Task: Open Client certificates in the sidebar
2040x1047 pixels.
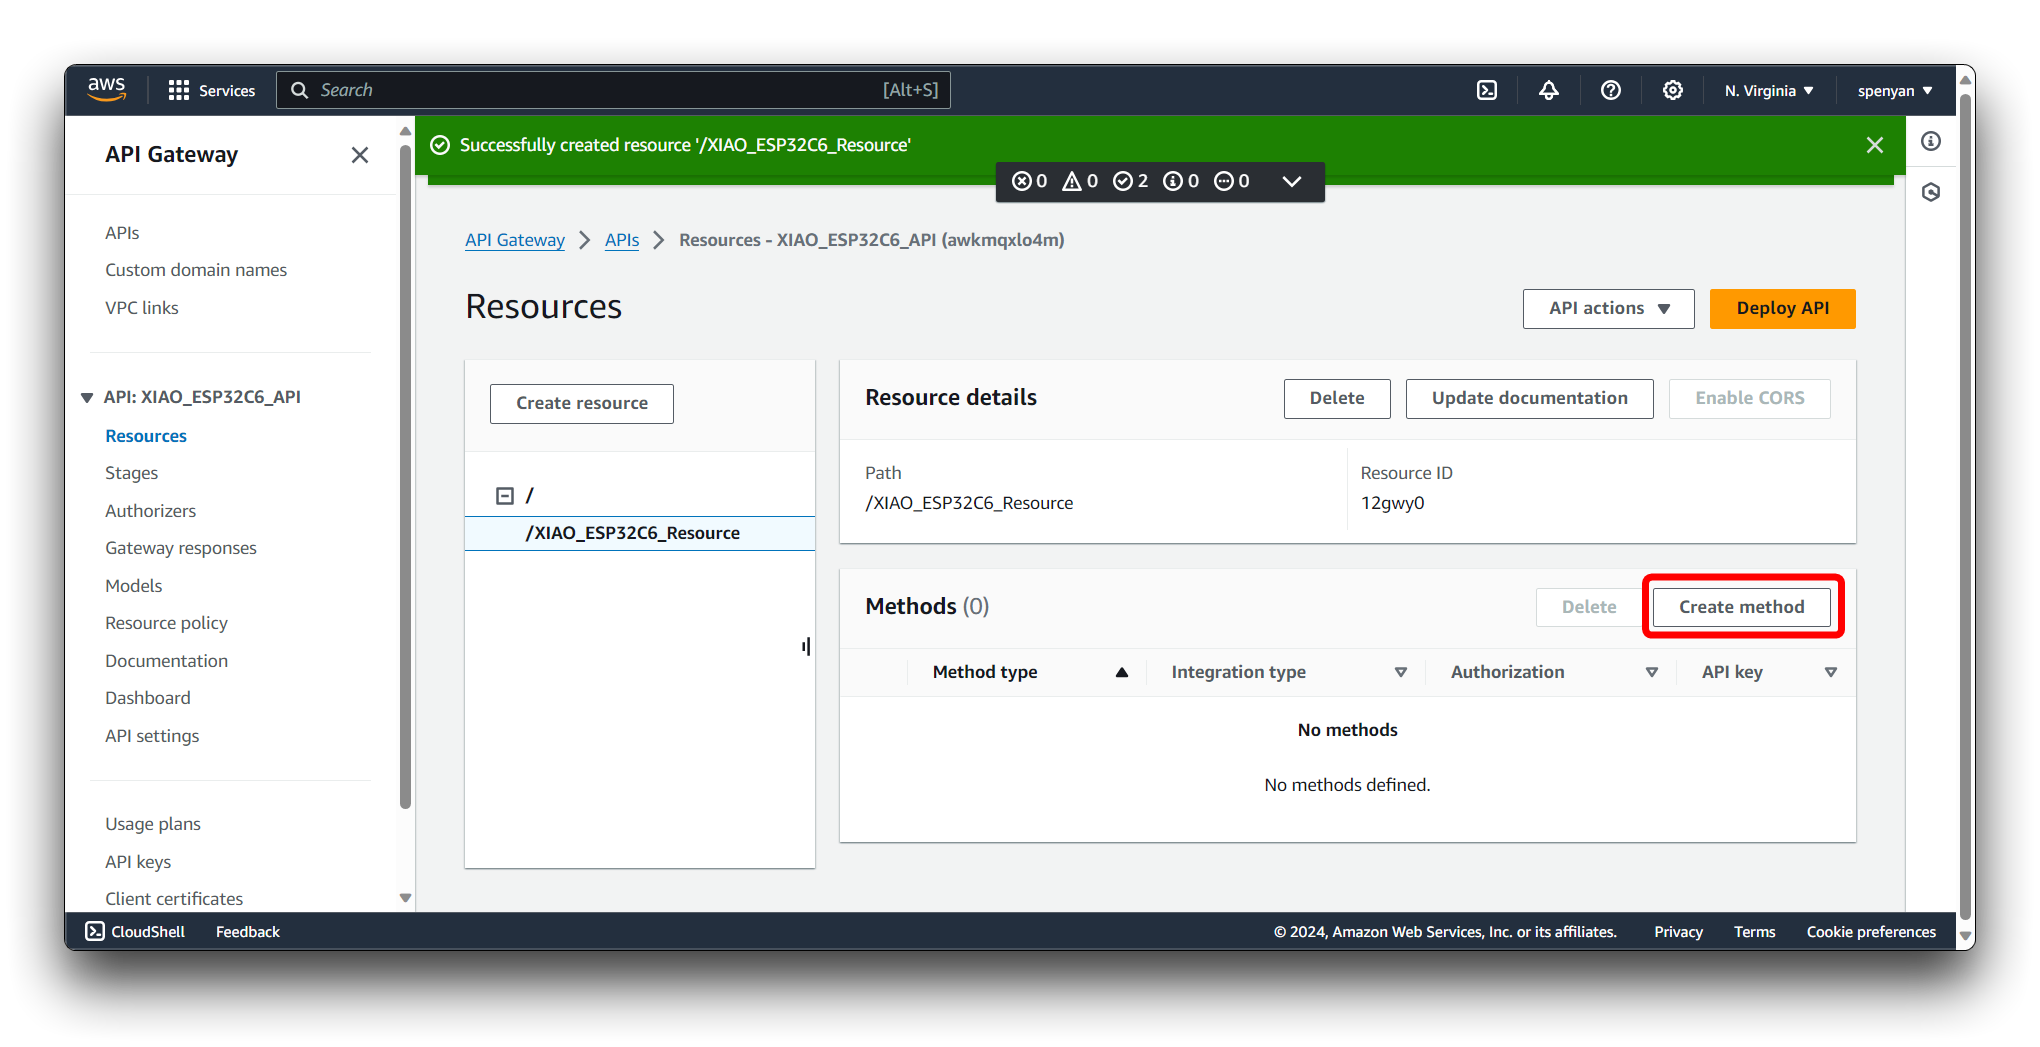Action: pos(174,899)
